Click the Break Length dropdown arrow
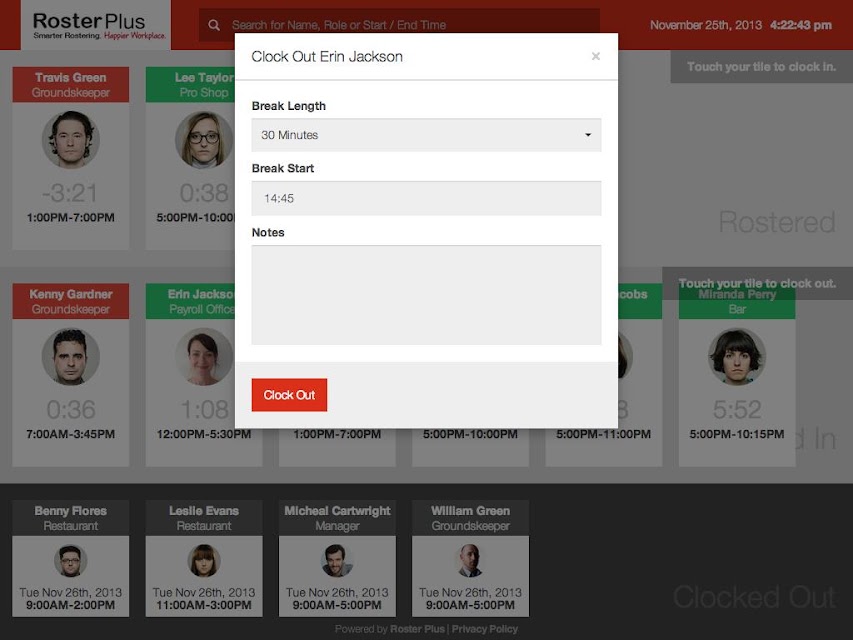853x640 pixels. coord(588,135)
